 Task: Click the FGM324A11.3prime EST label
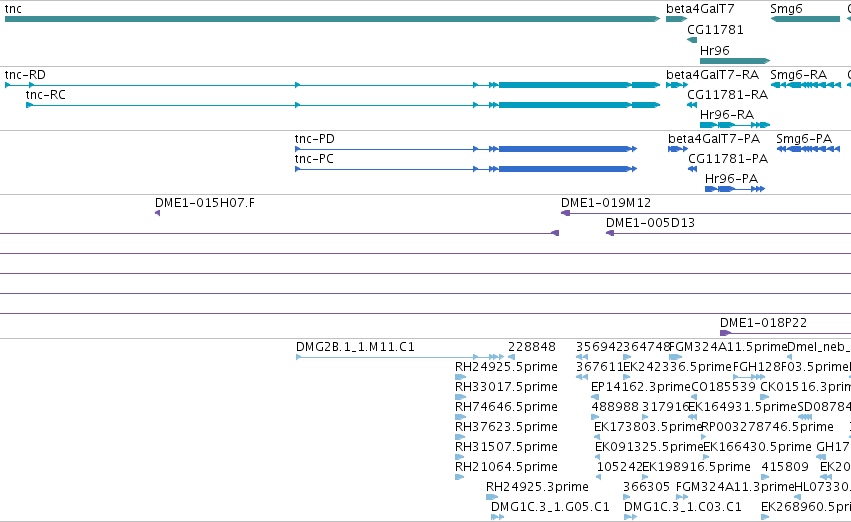pyautogui.click(x=735, y=487)
